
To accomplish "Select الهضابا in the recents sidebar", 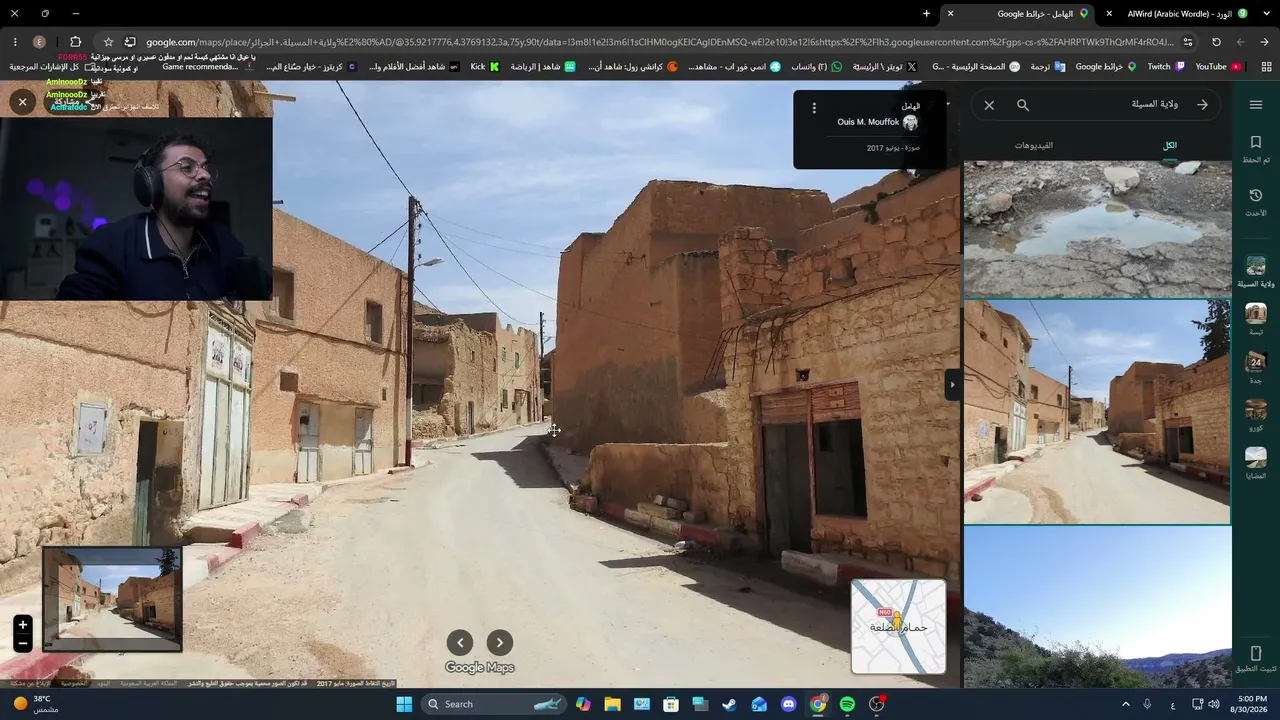I will click(x=1256, y=463).
